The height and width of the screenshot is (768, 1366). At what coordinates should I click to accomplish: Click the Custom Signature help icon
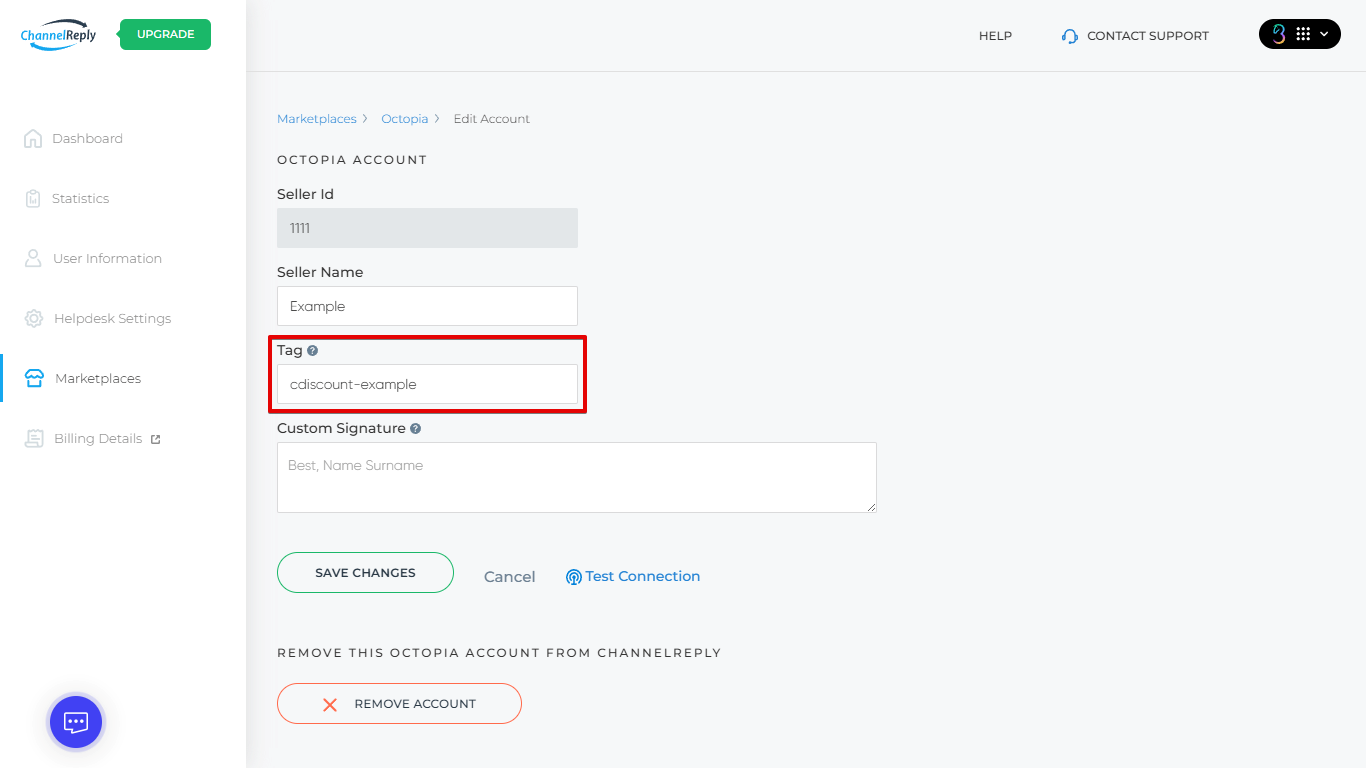pos(415,429)
